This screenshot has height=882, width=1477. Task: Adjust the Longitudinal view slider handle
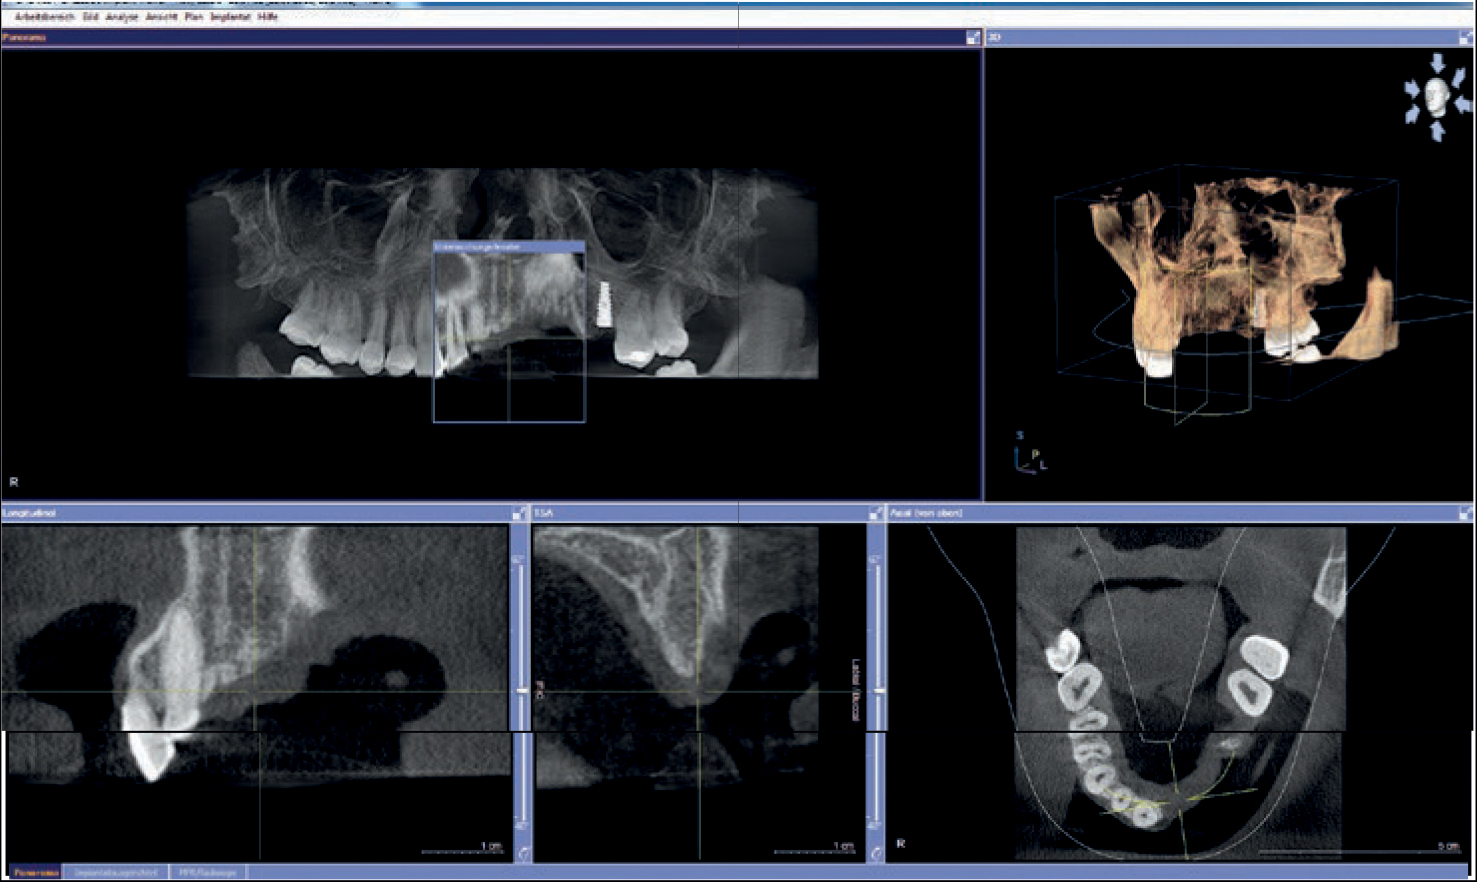[x=521, y=691]
